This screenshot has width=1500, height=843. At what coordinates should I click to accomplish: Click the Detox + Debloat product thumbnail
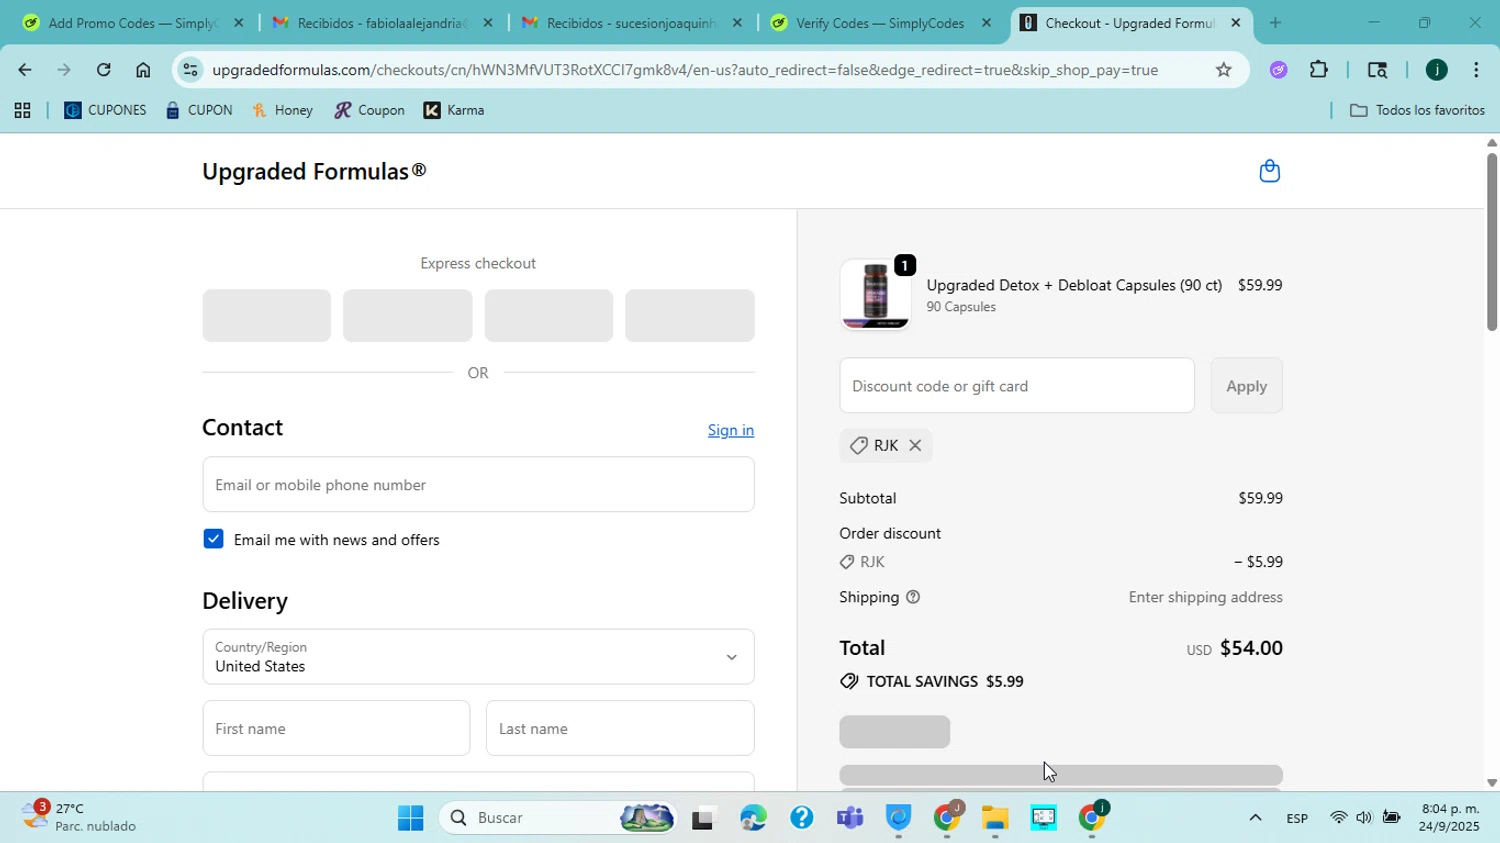point(875,295)
